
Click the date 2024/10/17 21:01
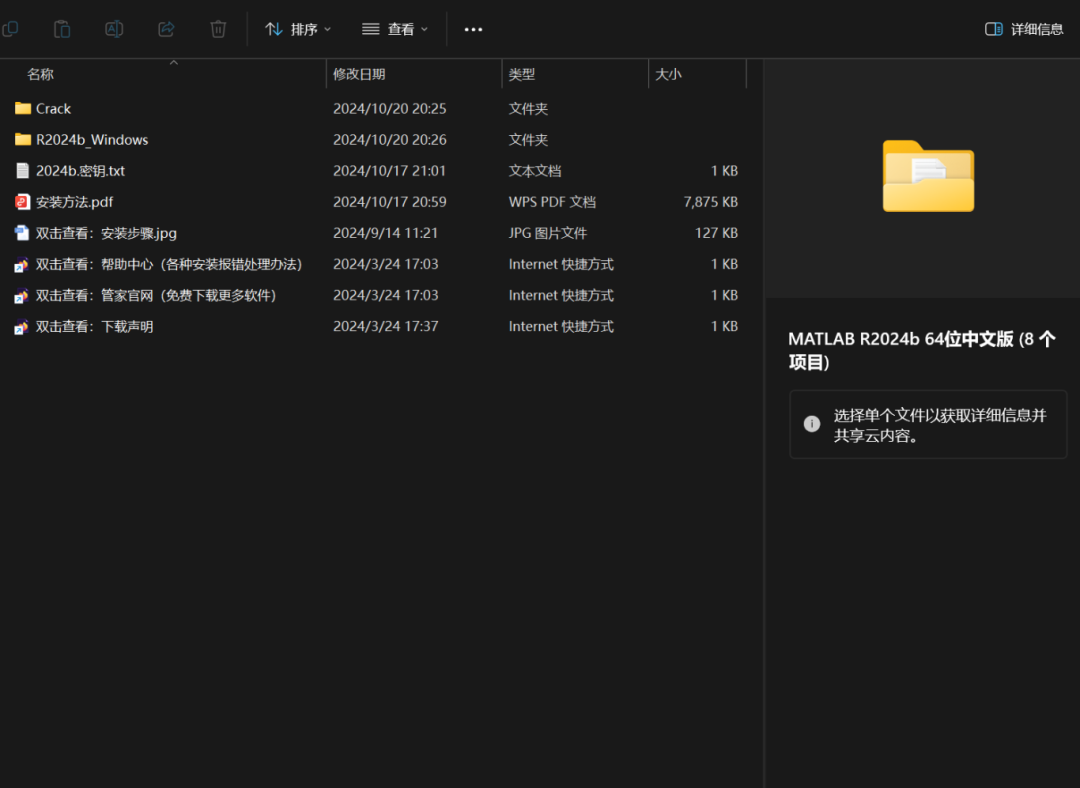(390, 171)
